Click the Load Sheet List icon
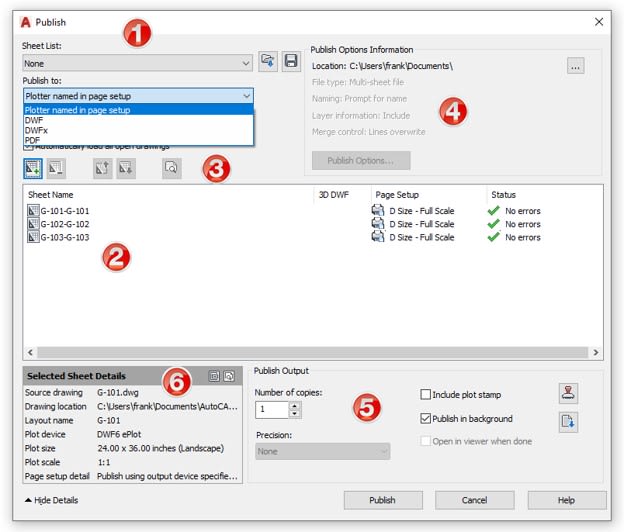624x532 pixels. pyautogui.click(x=268, y=61)
